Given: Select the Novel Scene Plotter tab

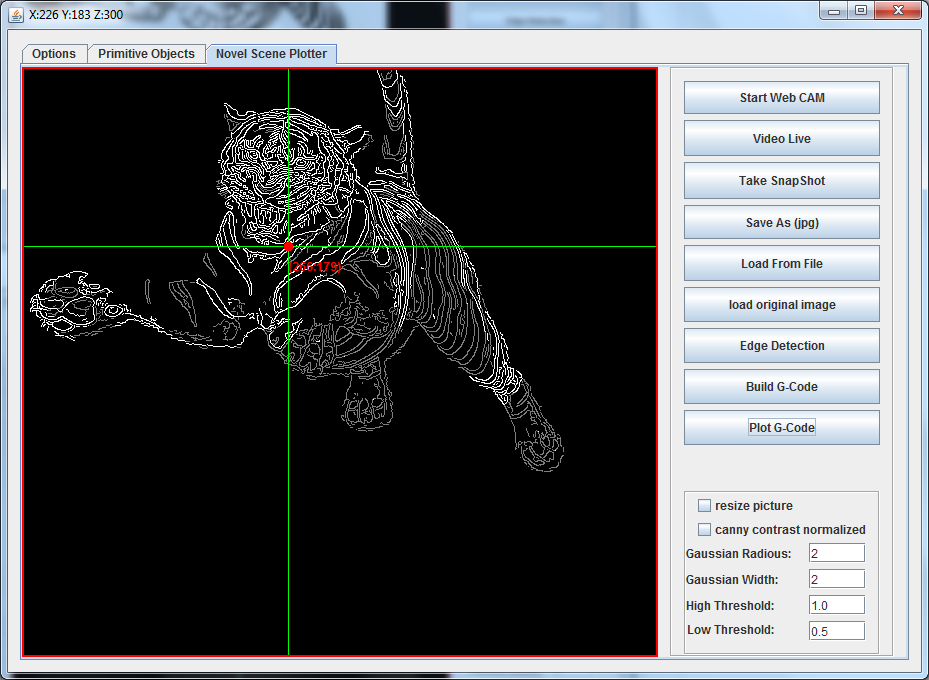Looking at the screenshot, I should pyautogui.click(x=271, y=54).
